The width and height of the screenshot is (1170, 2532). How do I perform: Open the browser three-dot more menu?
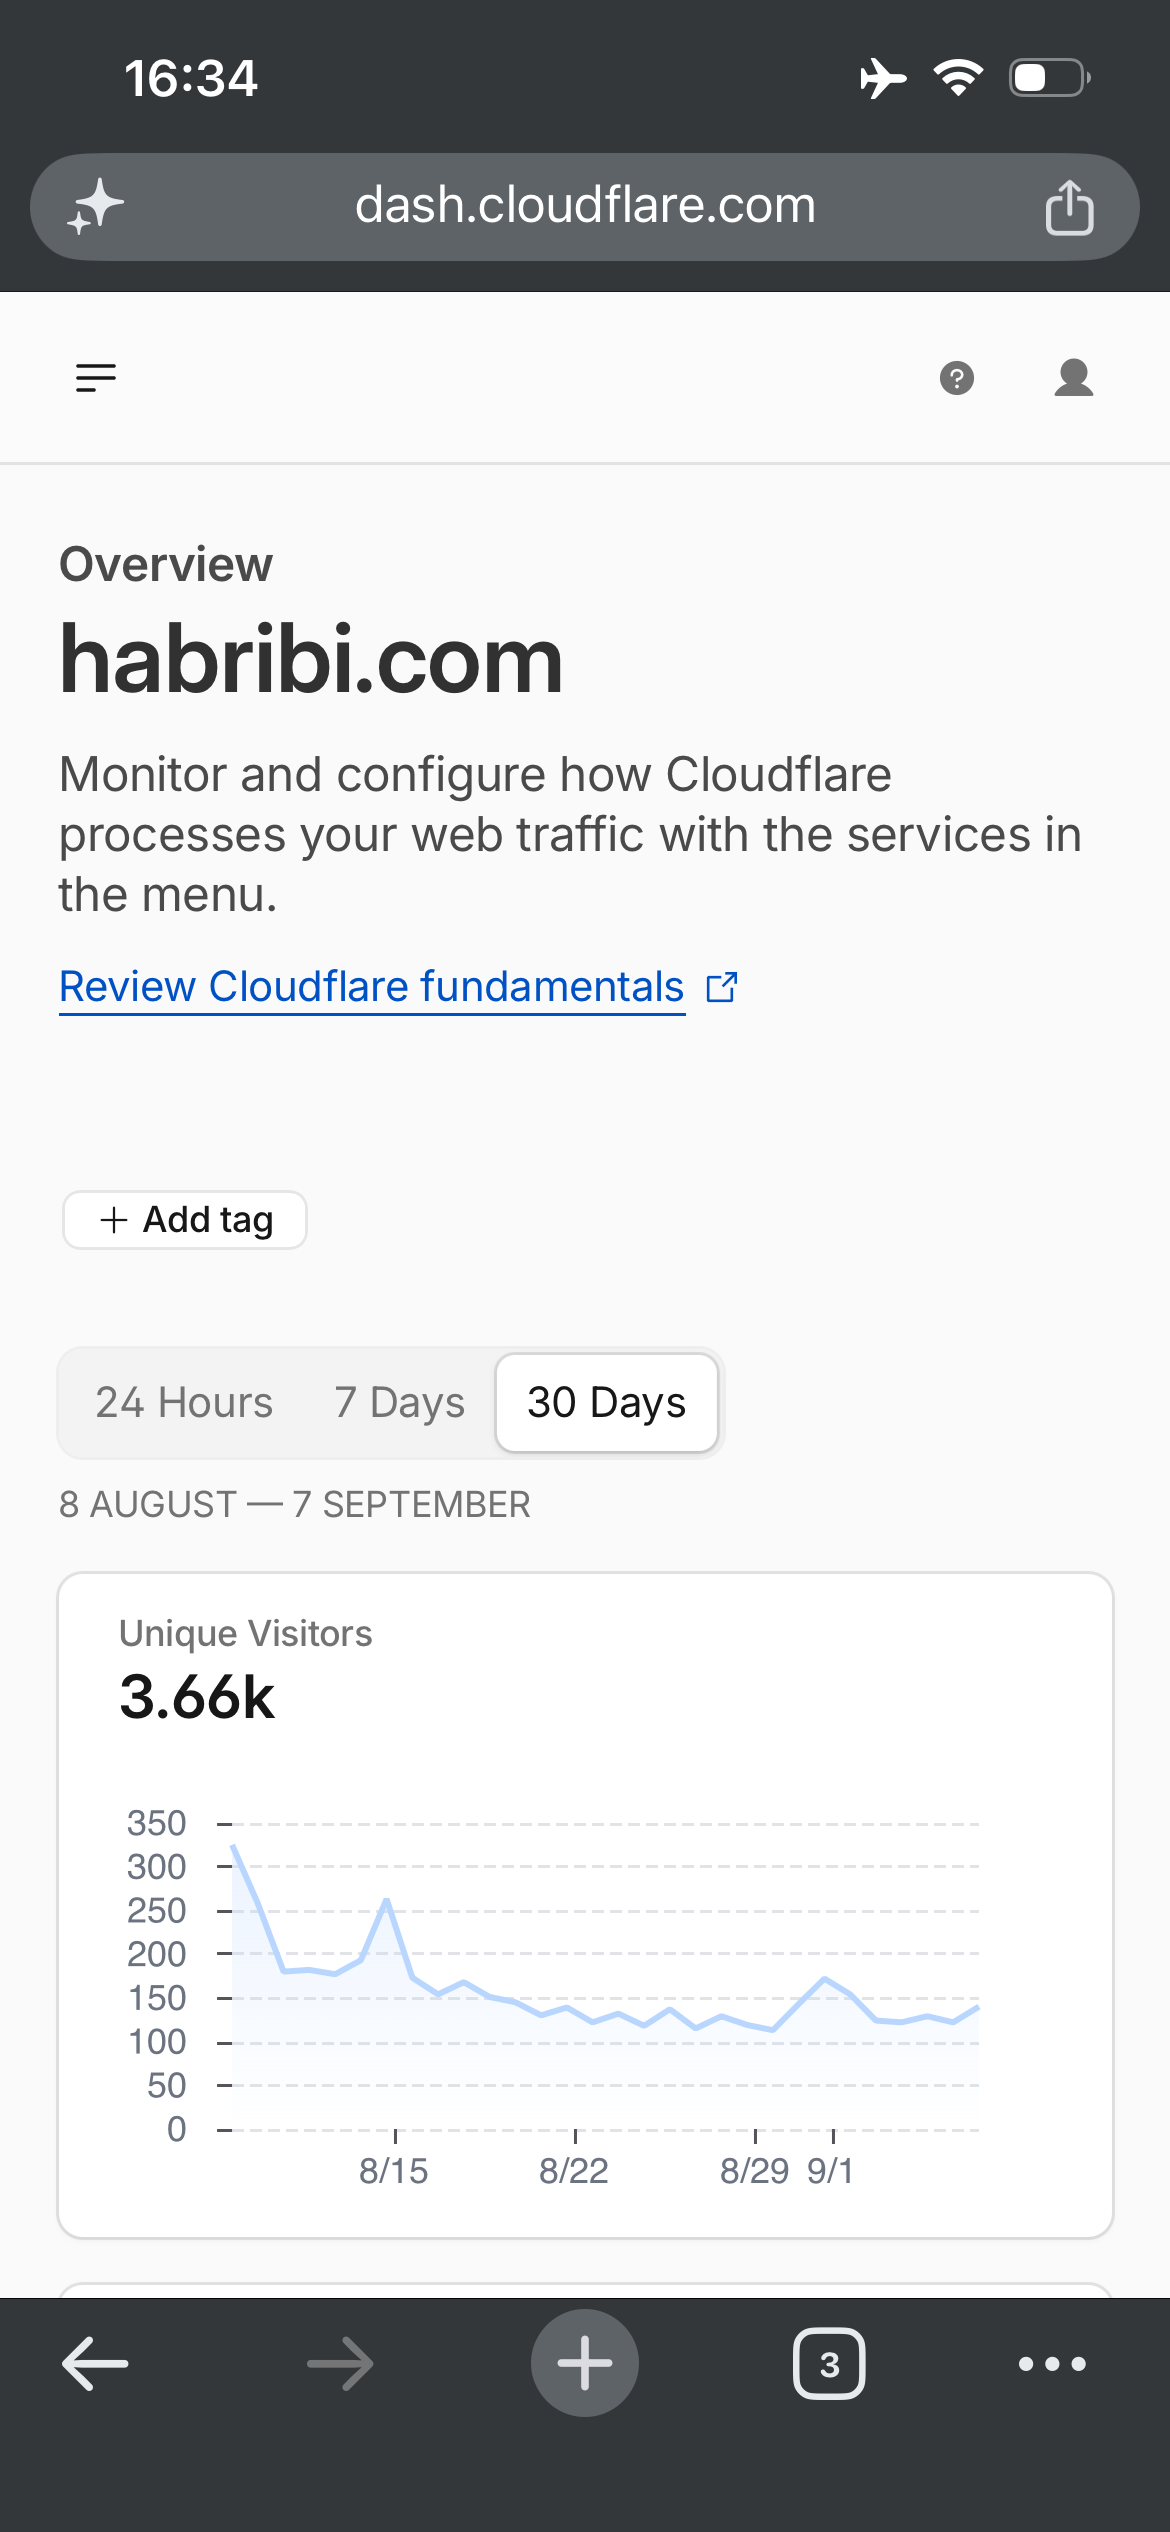click(1052, 2364)
